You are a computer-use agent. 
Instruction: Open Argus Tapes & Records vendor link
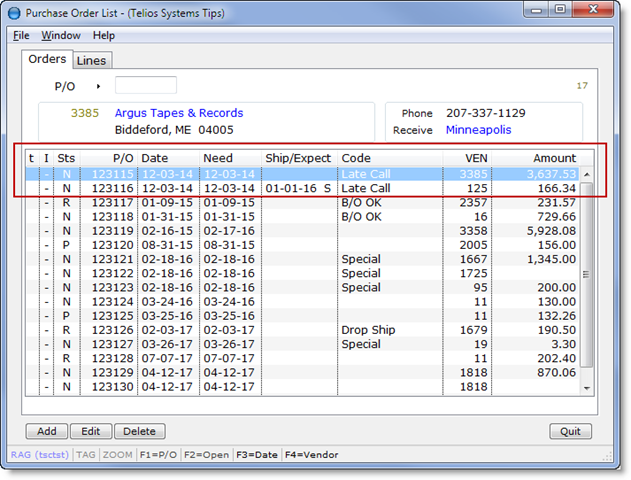178,113
